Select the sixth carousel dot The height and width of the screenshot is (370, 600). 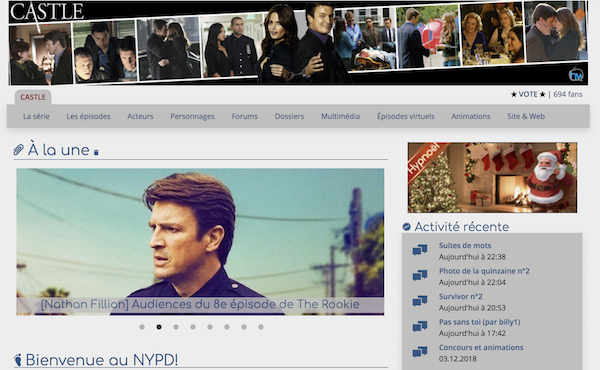227,327
